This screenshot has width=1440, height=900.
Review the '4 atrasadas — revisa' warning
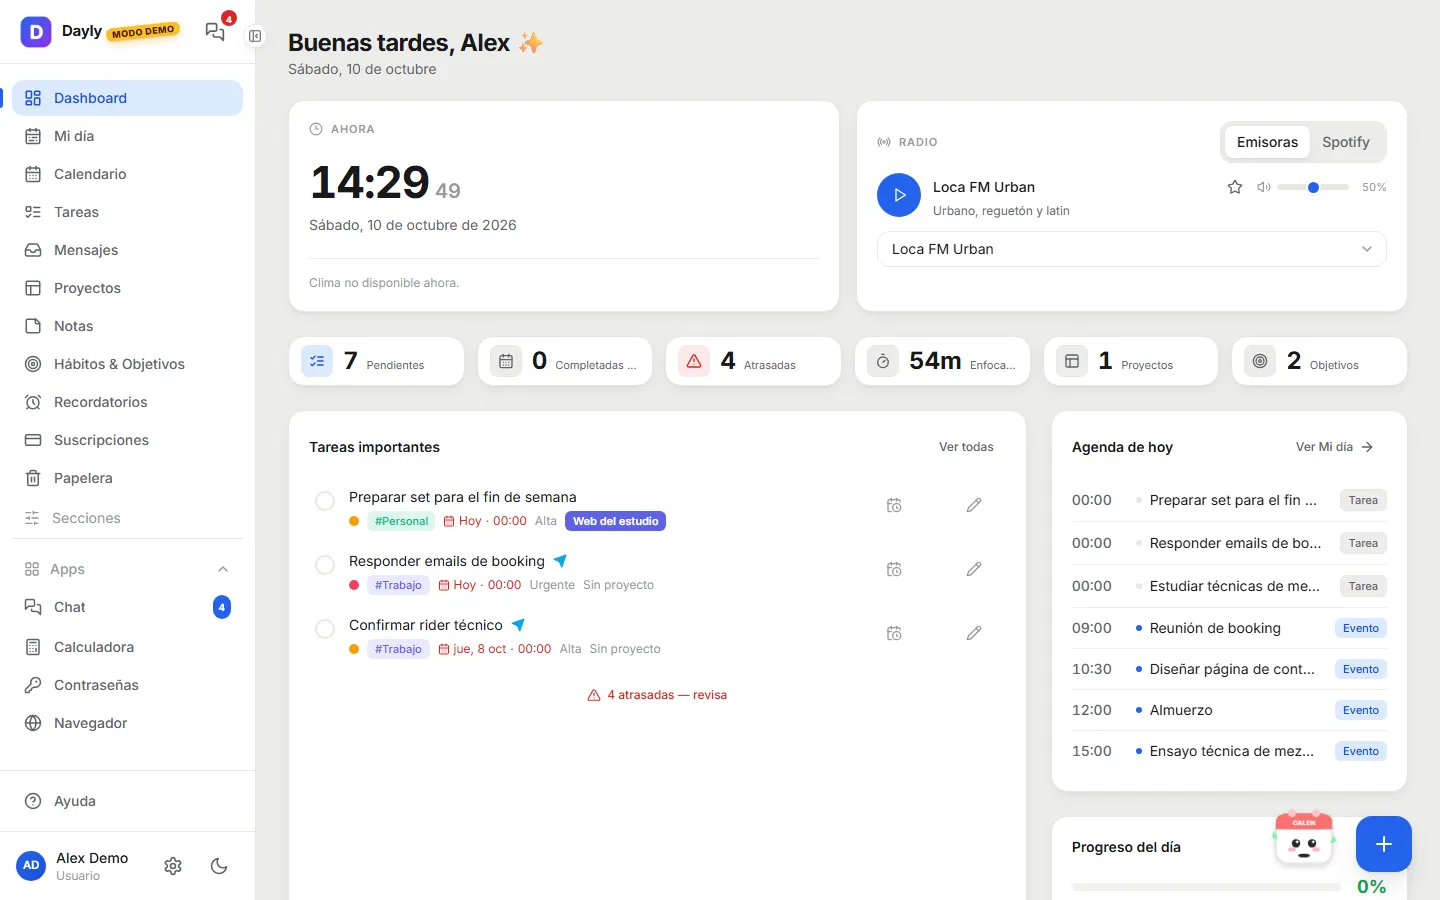(657, 695)
